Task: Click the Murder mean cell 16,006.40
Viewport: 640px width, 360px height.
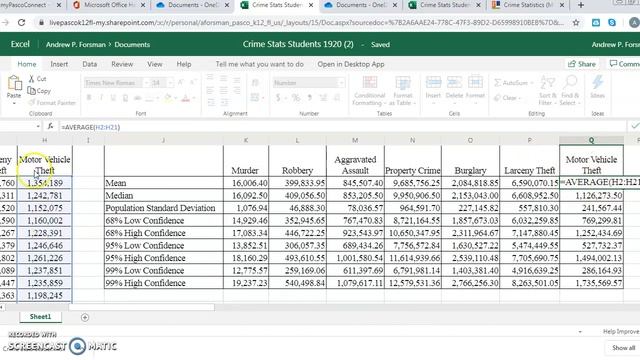Action: point(246,183)
